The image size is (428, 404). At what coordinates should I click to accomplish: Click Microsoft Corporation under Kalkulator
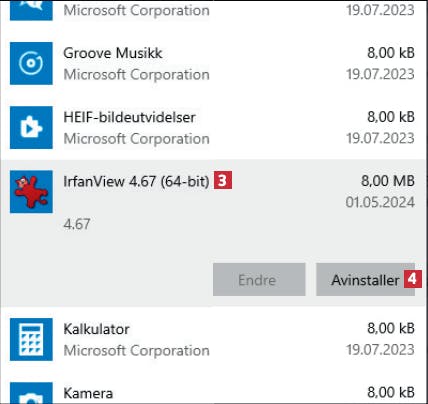pos(136,351)
